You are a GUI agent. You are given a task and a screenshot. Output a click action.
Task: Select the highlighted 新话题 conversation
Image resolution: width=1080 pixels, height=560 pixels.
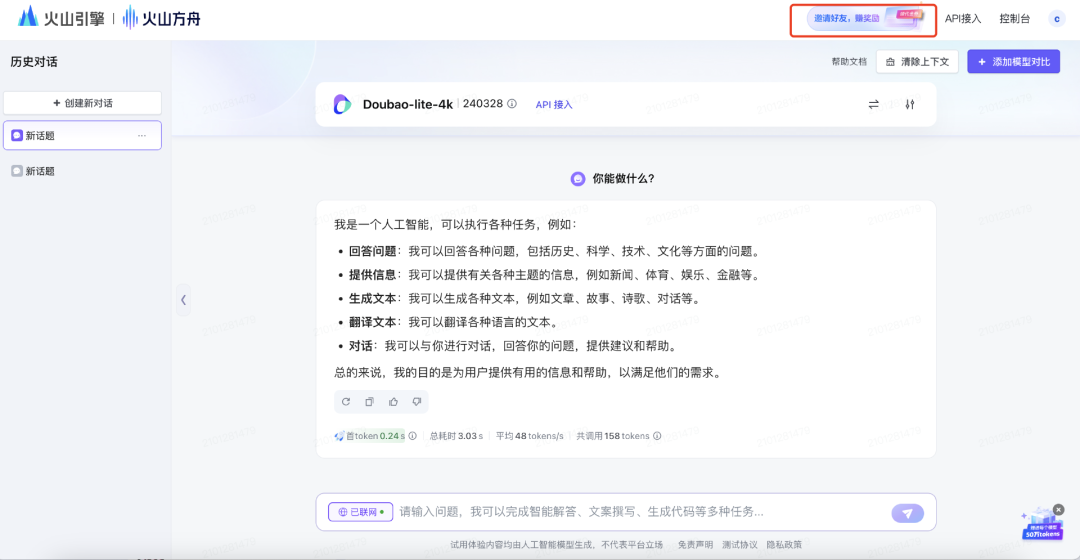point(83,136)
